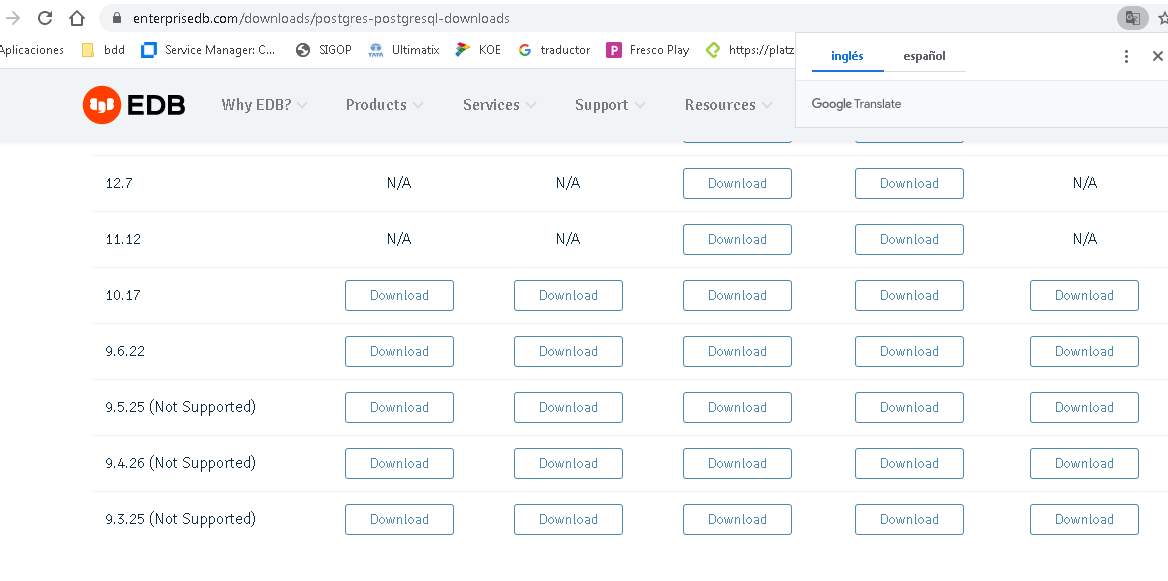The height and width of the screenshot is (581, 1168).
Task: Click the first Download button for version 10.17
Action: pyautogui.click(x=399, y=295)
